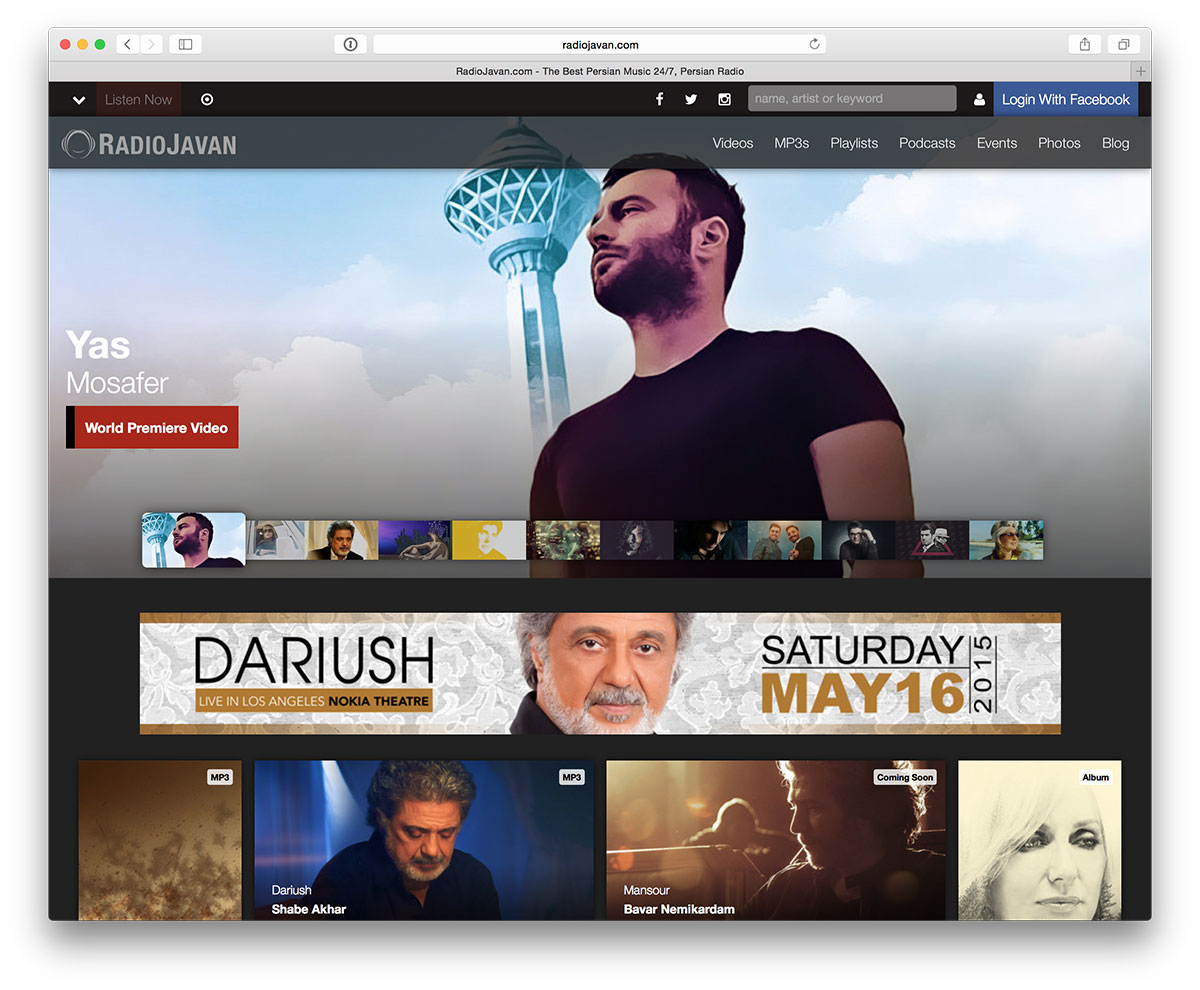Viewport: 1200px width, 990px height.
Task: Click the Dariush Nokia Theatre concert banner
Action: point(600,673)
